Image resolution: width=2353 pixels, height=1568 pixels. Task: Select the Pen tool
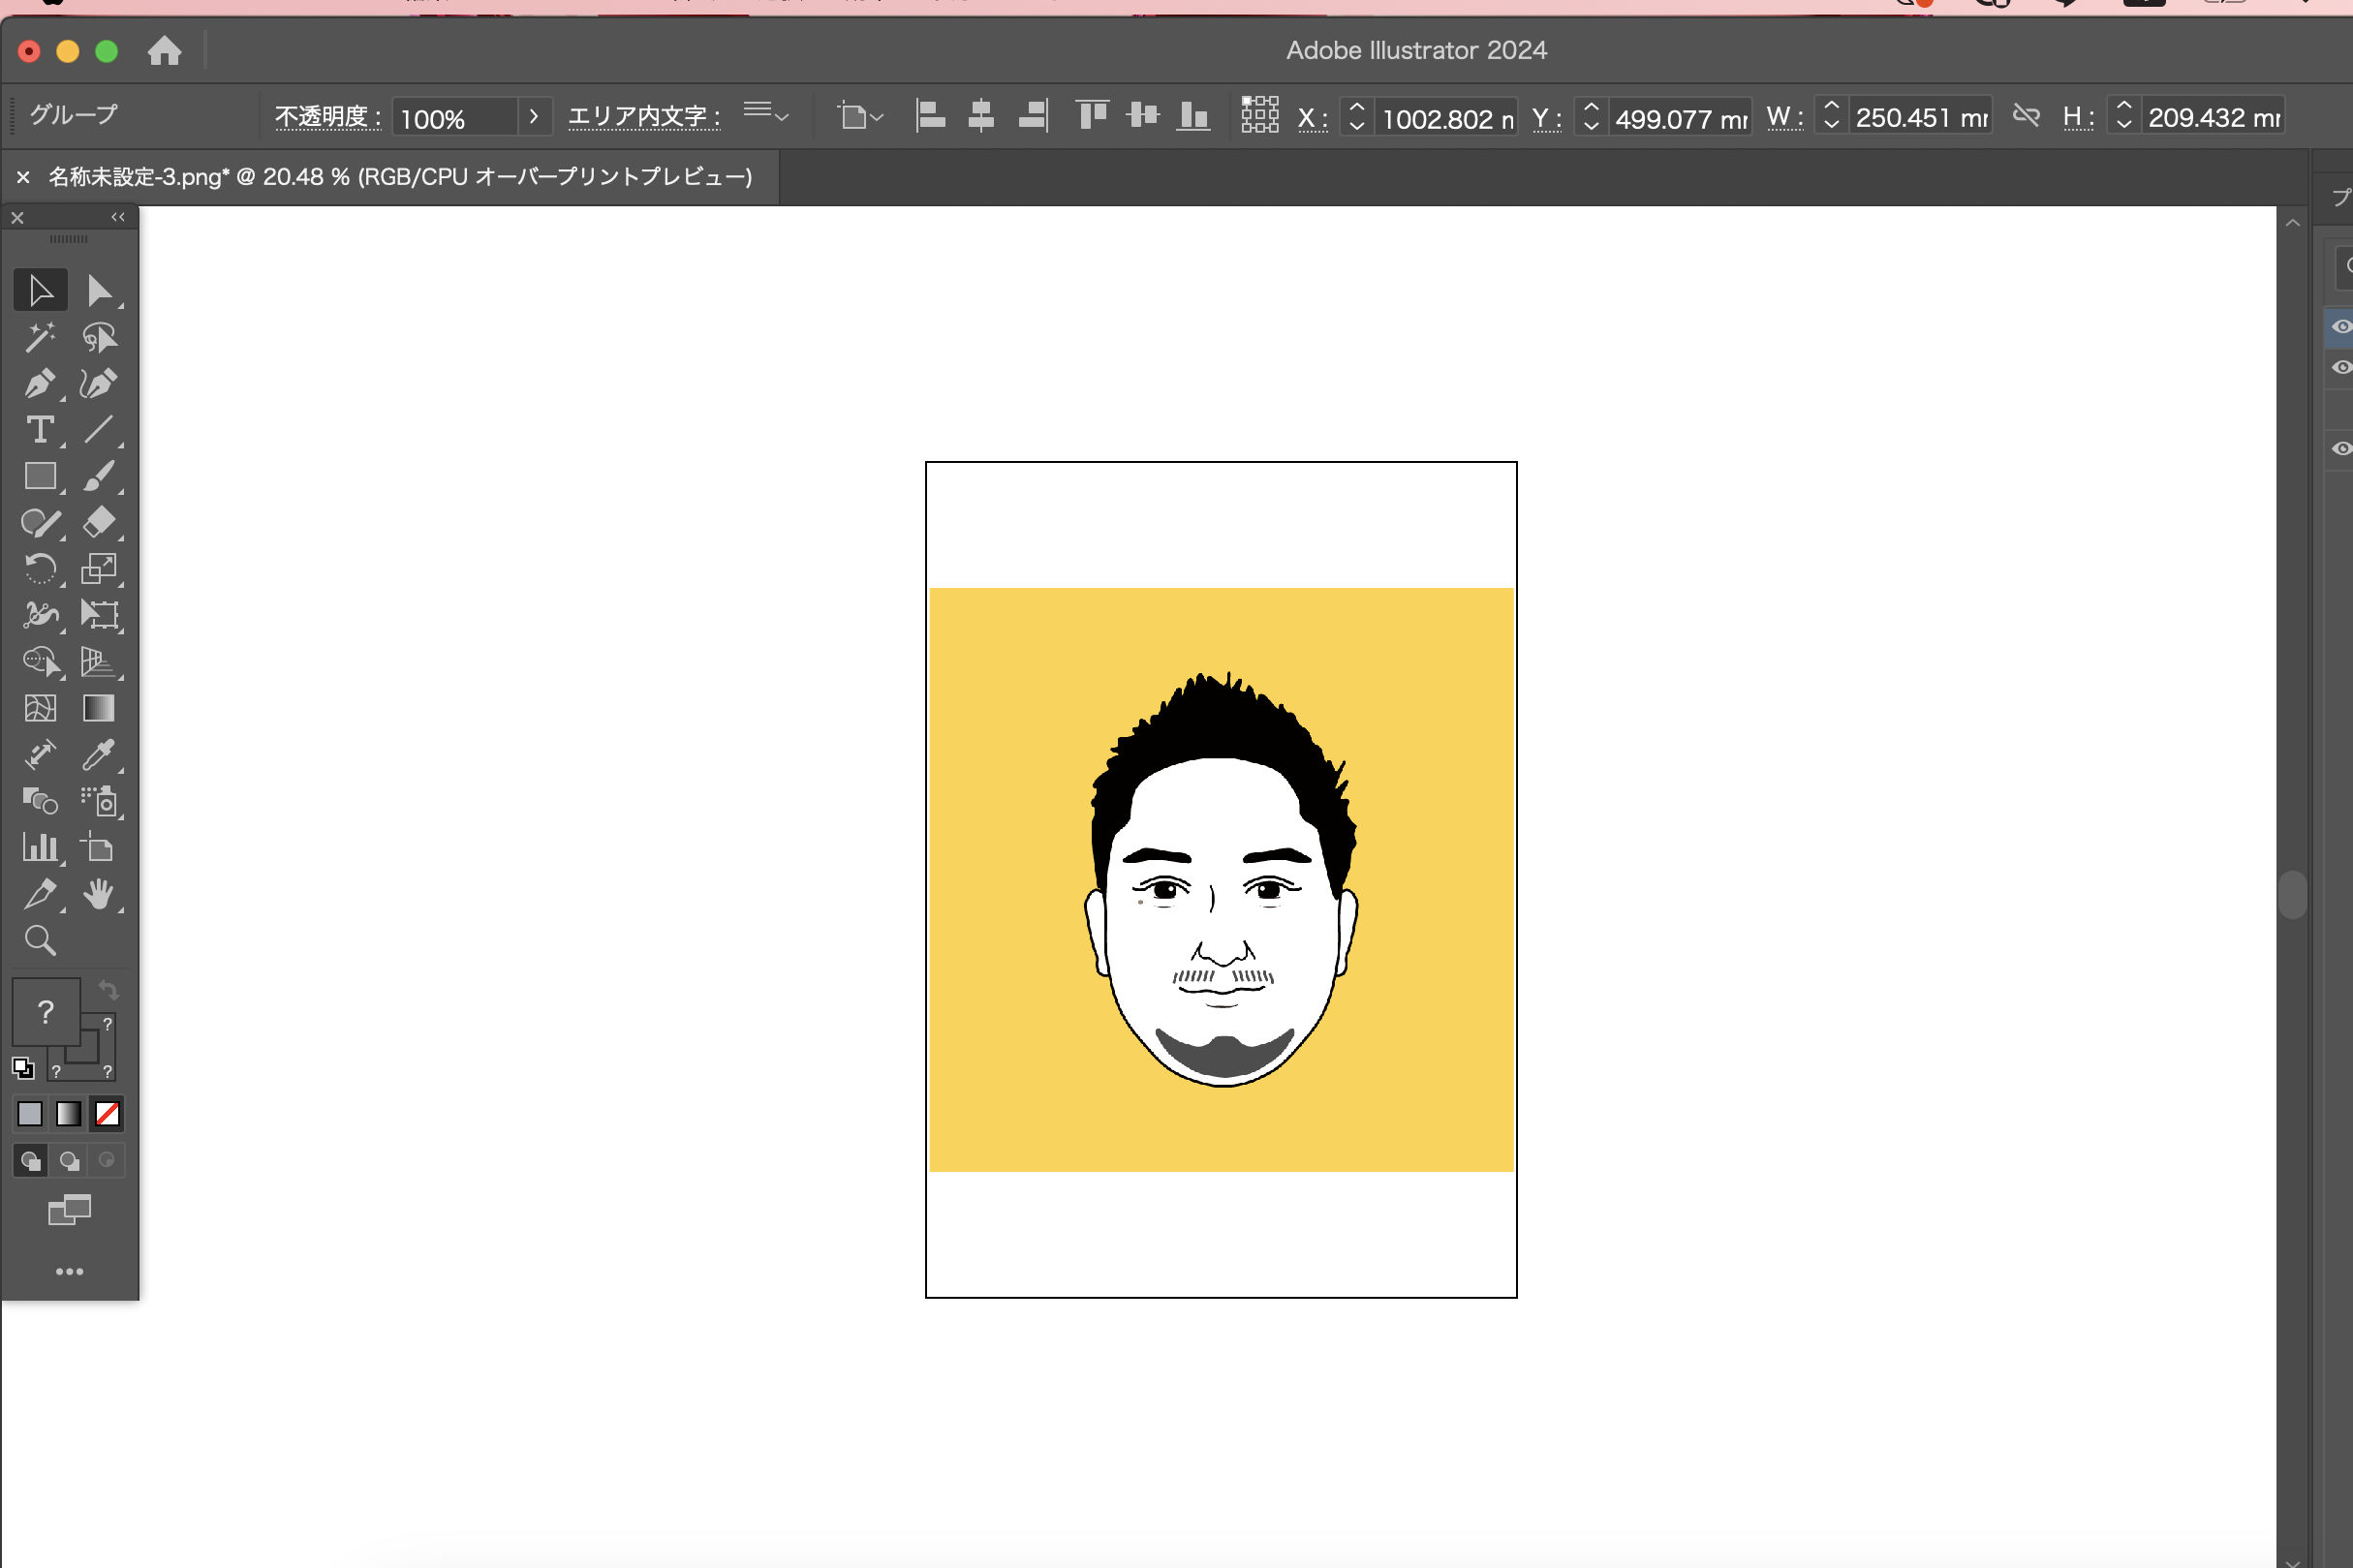pos(40,384)
